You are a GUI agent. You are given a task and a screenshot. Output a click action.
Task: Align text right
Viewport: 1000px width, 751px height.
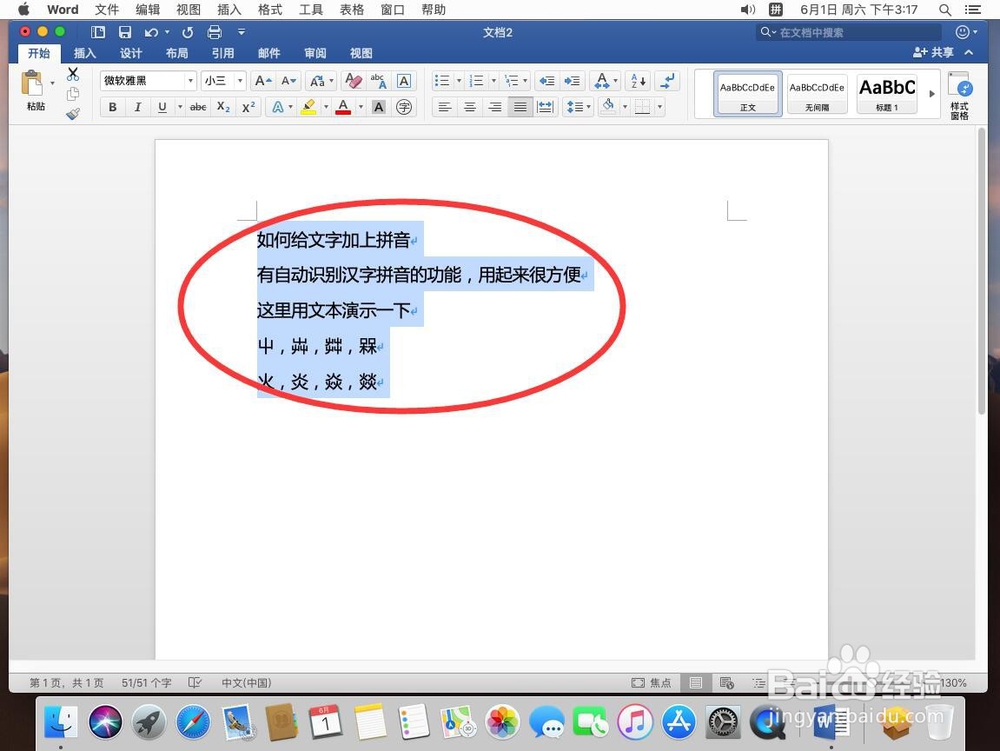tap(495, 107)
